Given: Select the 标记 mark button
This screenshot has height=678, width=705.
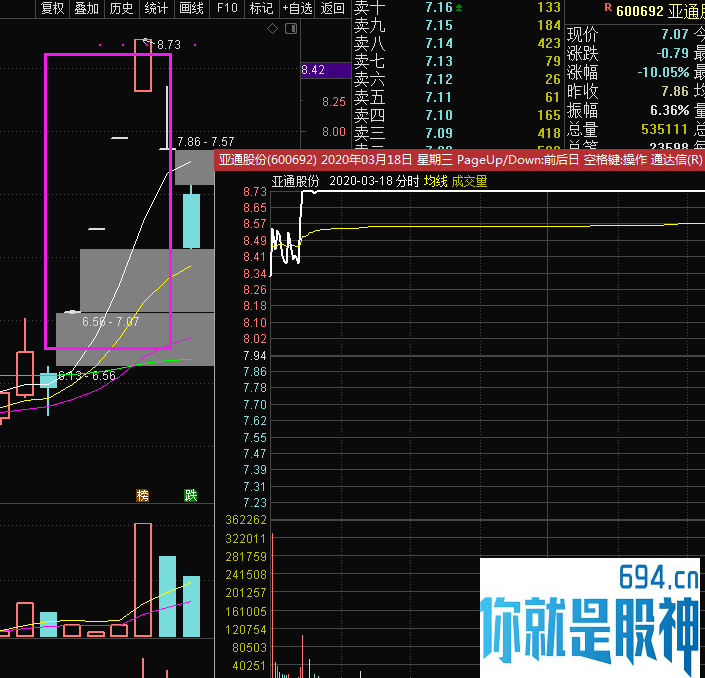Looking at the screenshot, I should click(261, 8).
